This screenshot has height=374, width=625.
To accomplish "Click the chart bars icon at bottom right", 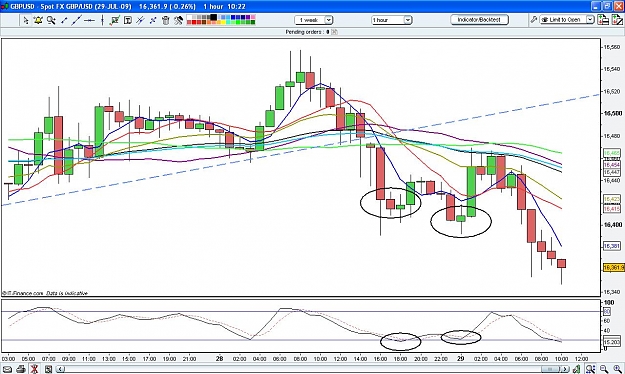I will click(576, 369).
